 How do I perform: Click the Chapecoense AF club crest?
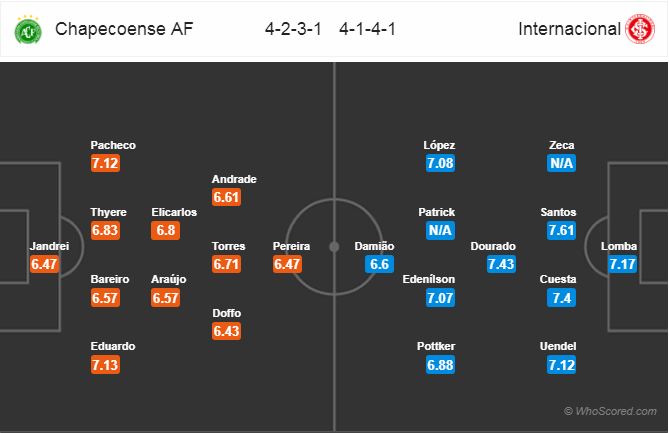point(30,30)
